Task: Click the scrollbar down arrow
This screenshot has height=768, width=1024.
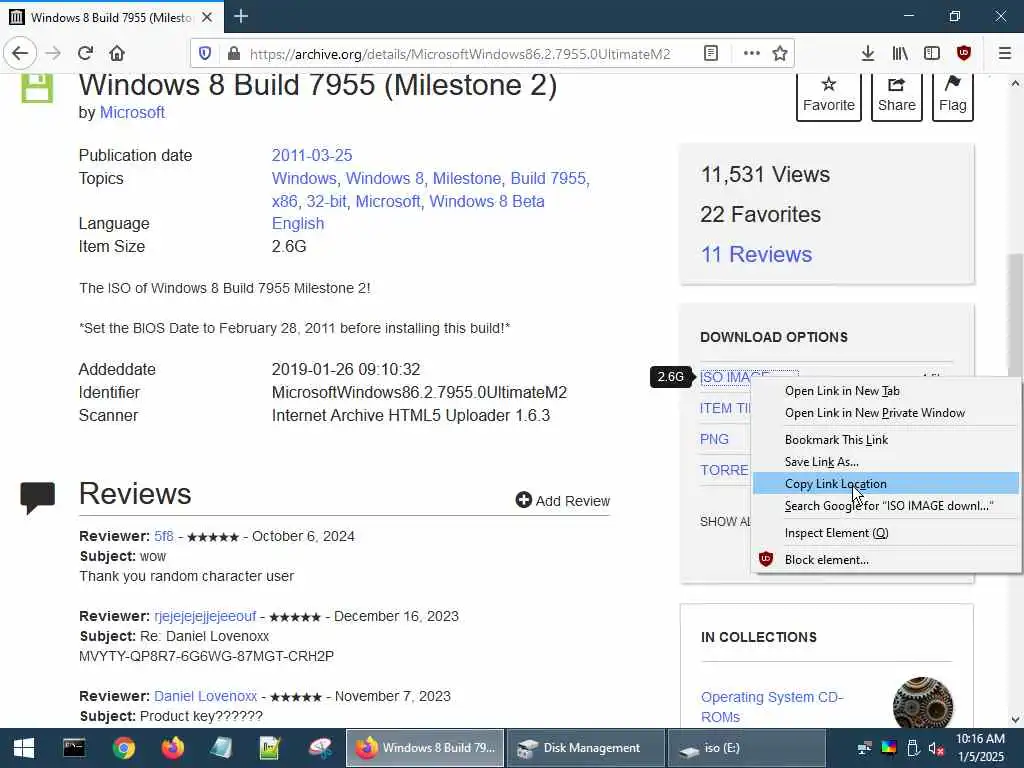Action: (1015, 720)
